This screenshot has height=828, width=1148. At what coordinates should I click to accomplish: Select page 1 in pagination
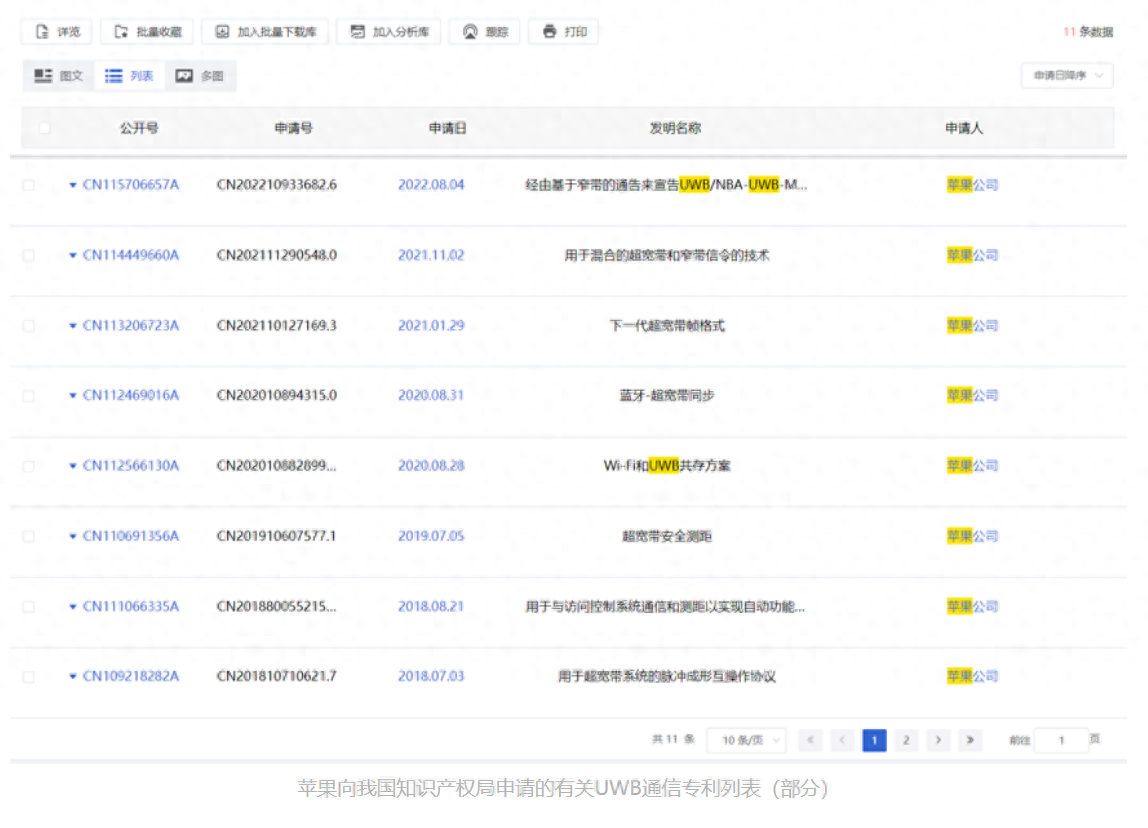point(874,740)
